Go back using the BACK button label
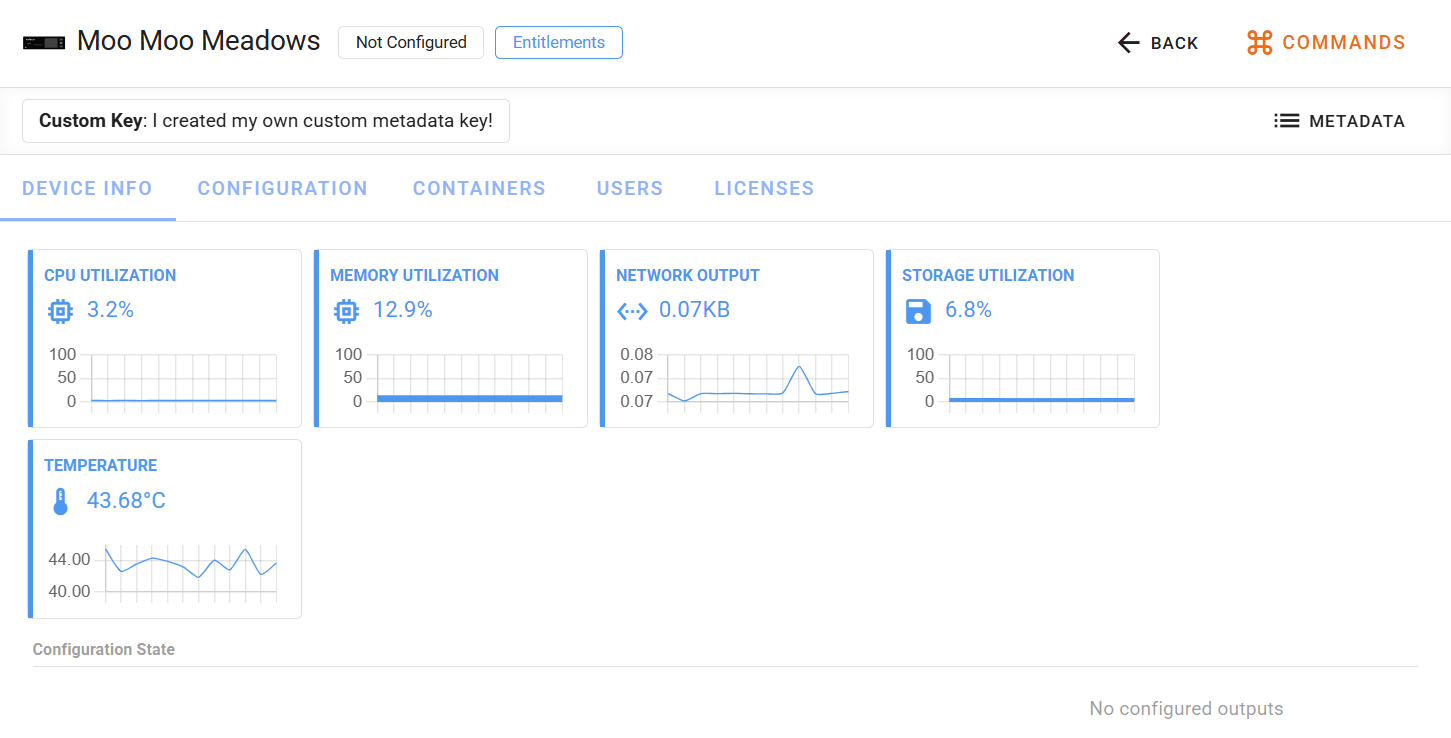 (1175, 43)
